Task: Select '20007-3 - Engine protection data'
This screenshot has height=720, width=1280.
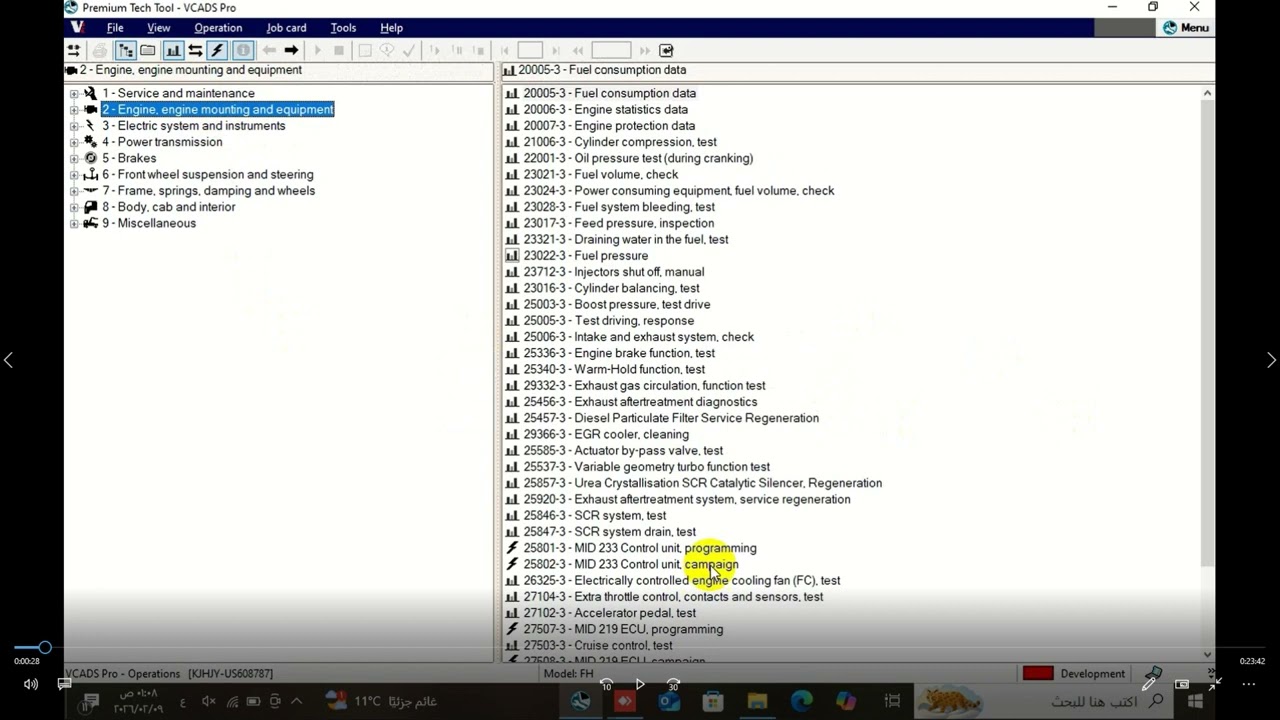Action: (609, 126)
